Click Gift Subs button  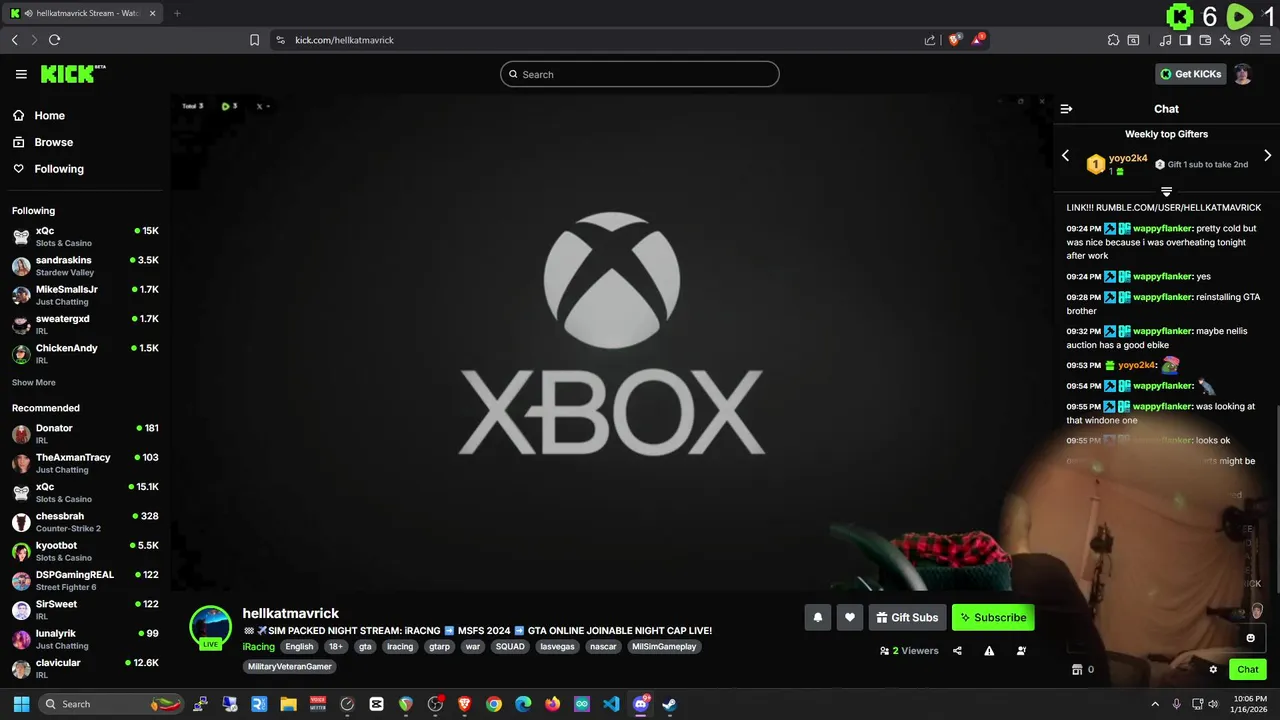(907, 618)
